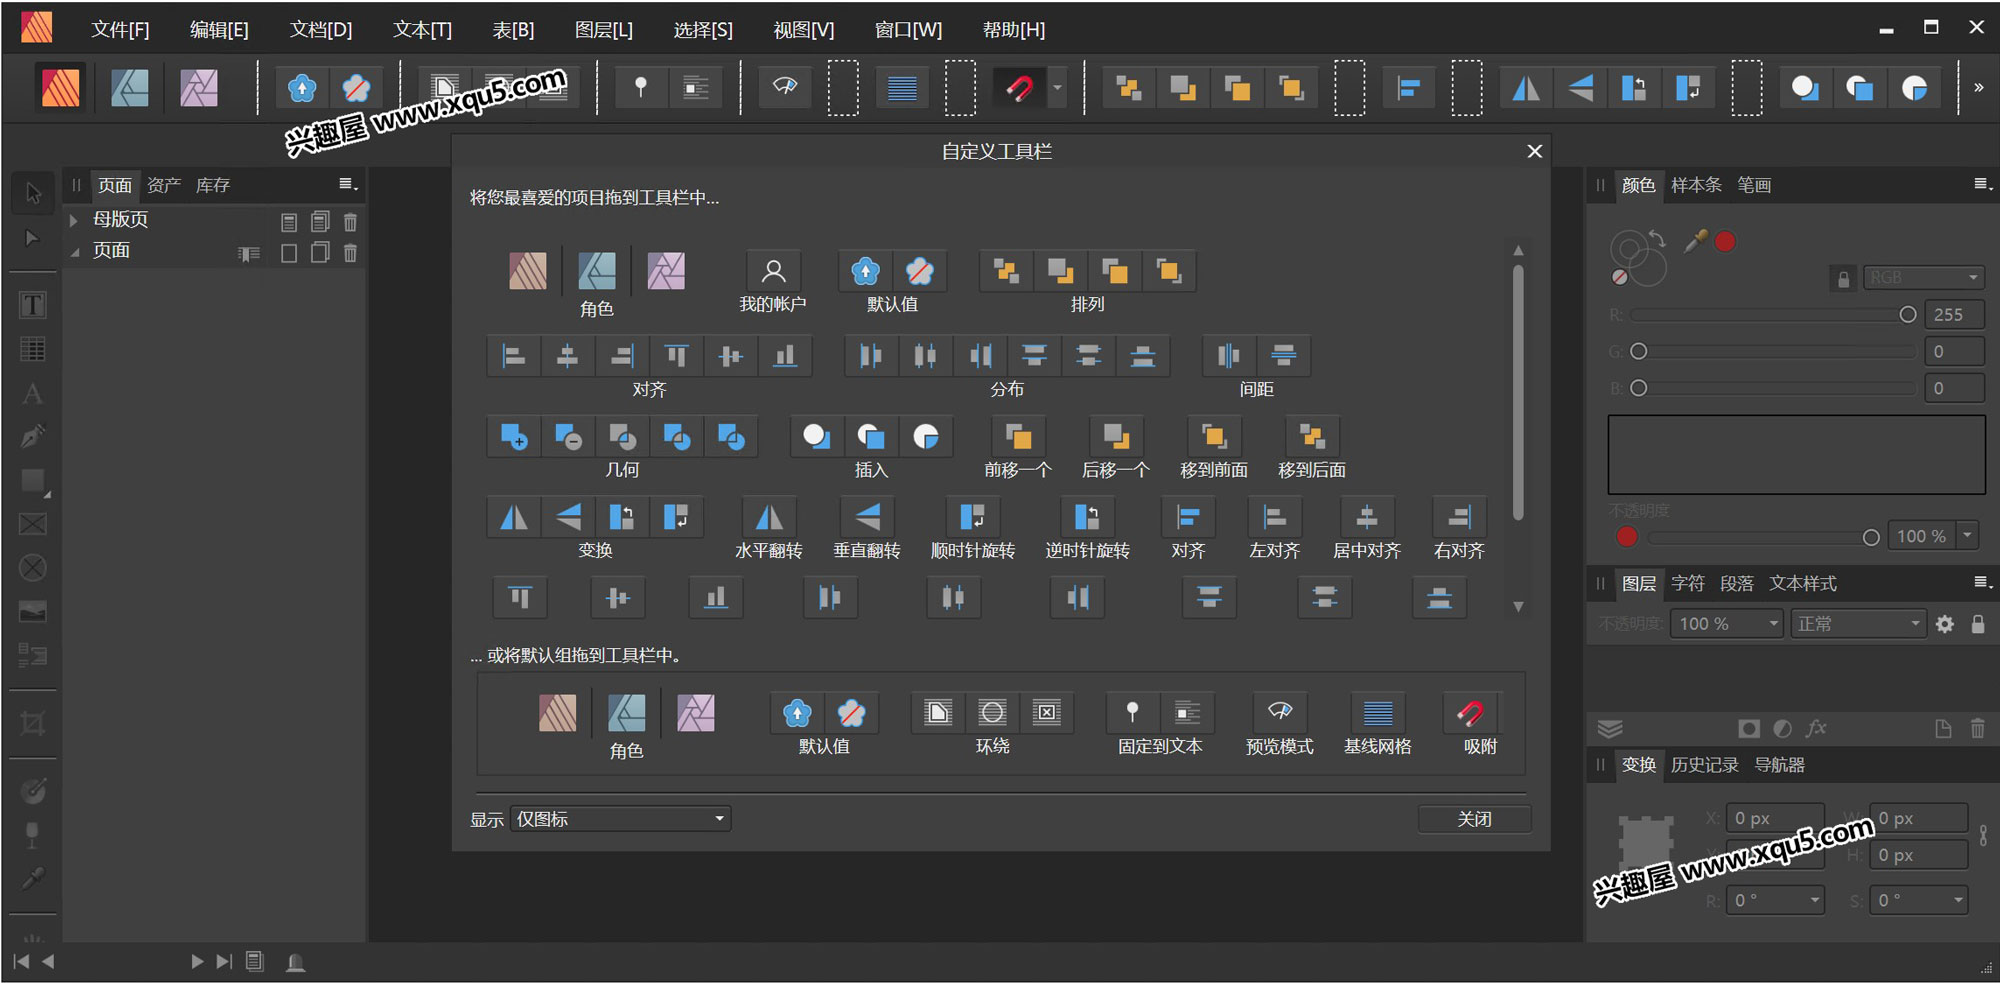Click the first page button in the status bar
The image size is (2000, 983).
coord(21,961)
